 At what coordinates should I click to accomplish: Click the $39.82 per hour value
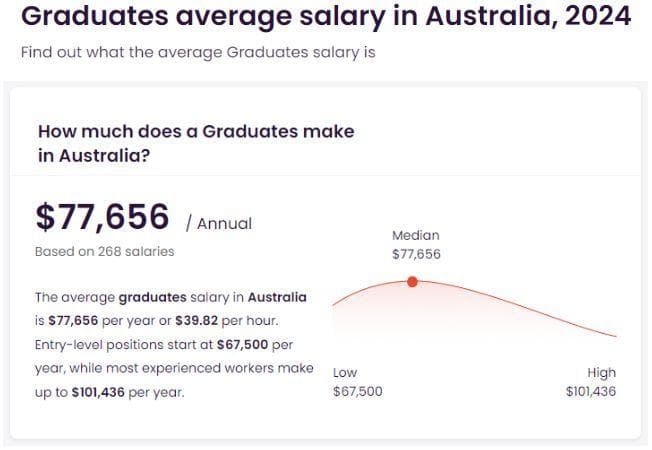click(196, 321)
